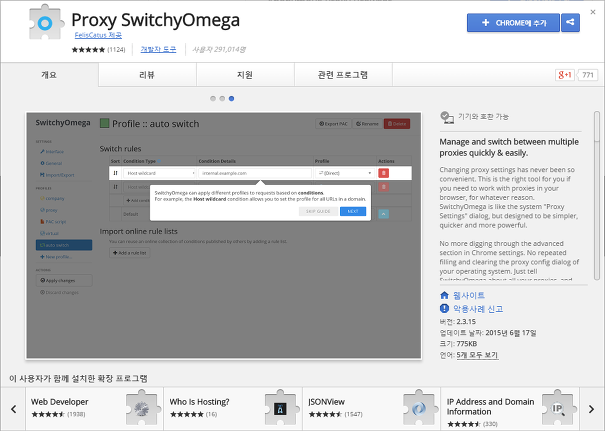Viewport: 605px width, 431px height.
Task: Click the Web Developer gear puzzle icon
Action: (x=142, y=408)
